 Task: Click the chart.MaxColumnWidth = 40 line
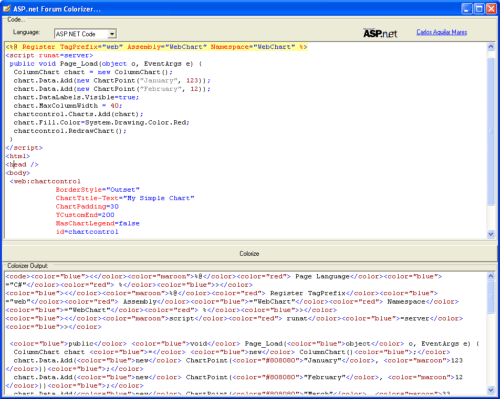tap(68, 106)
